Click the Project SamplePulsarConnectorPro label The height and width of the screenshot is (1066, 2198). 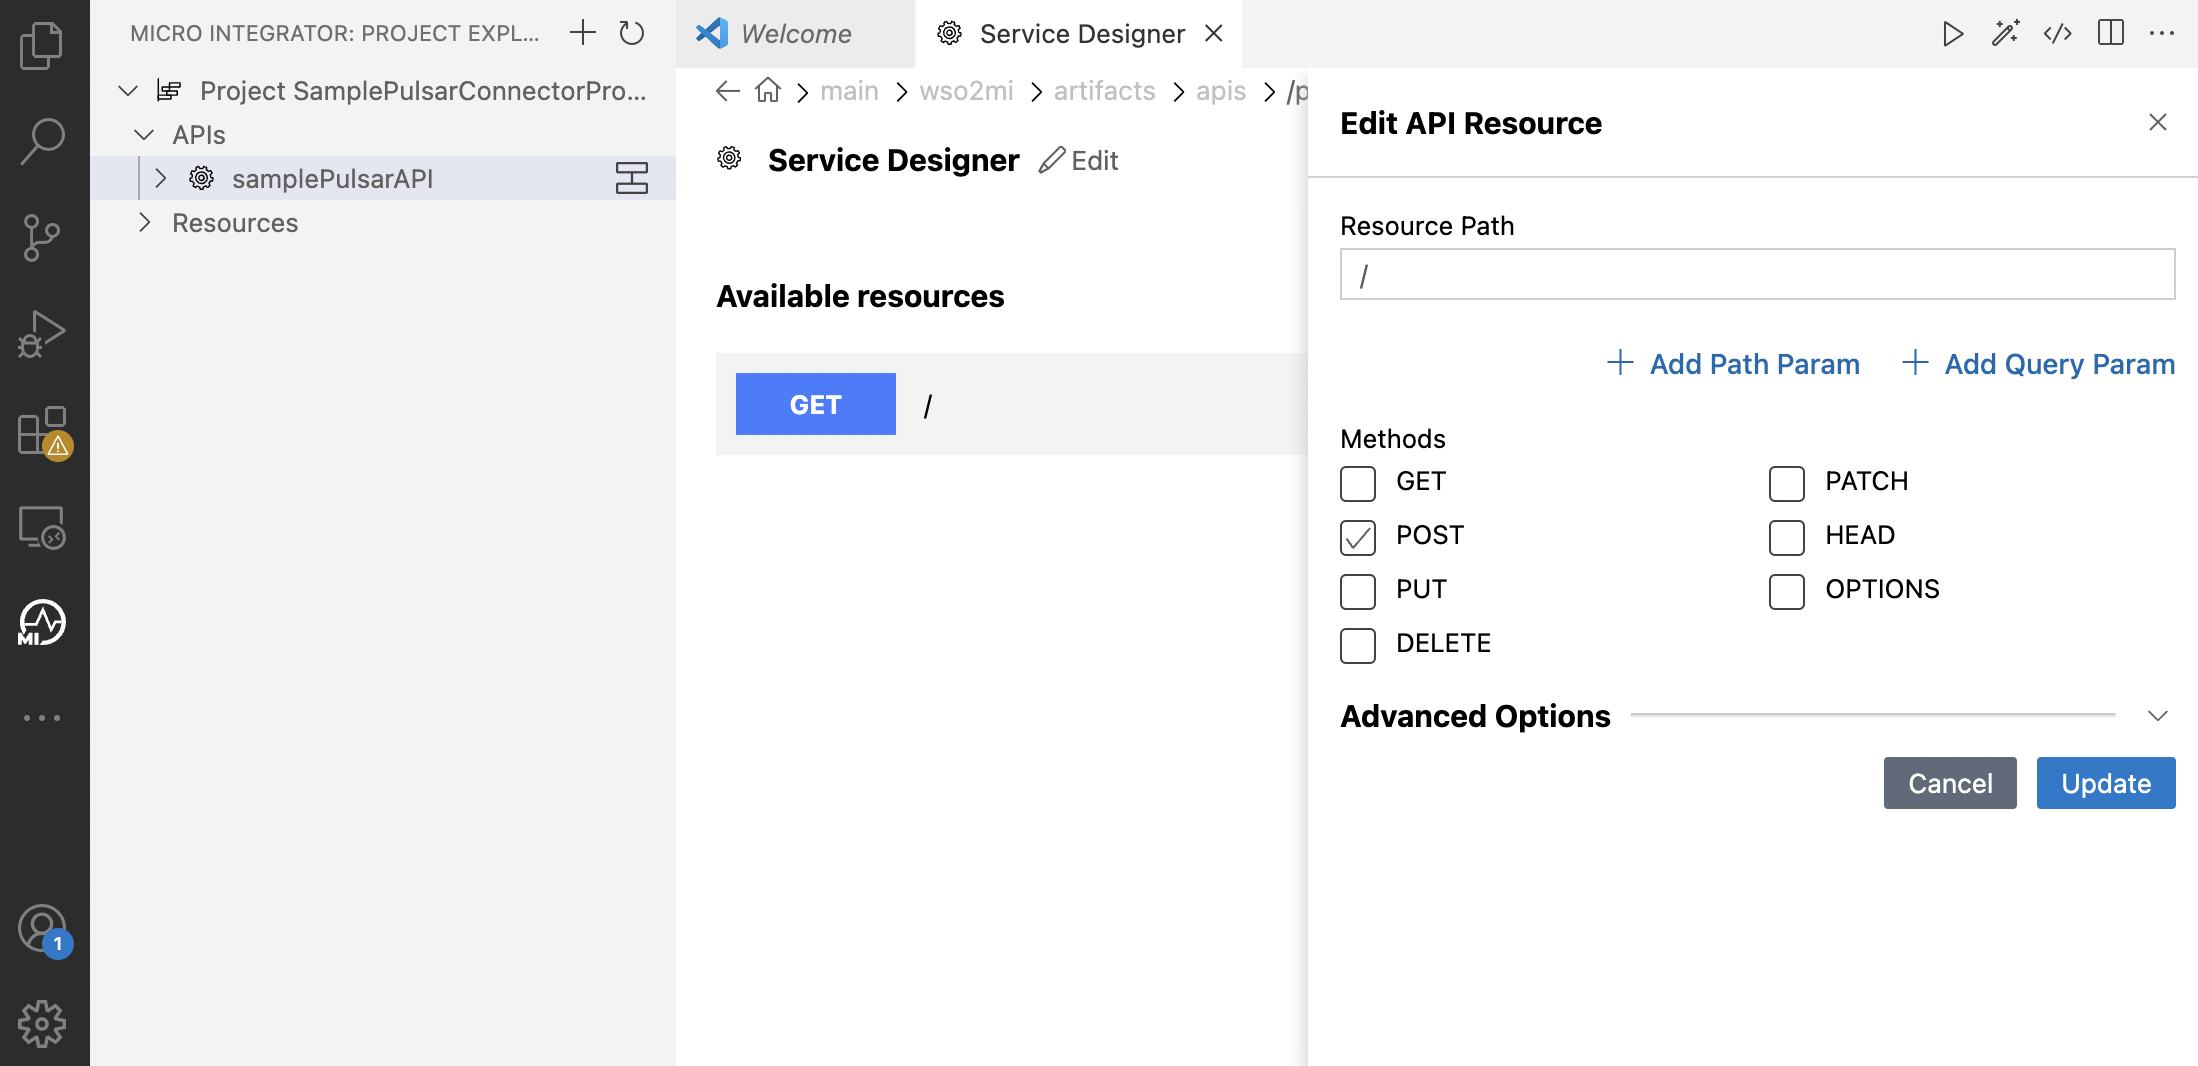point(423,91)
